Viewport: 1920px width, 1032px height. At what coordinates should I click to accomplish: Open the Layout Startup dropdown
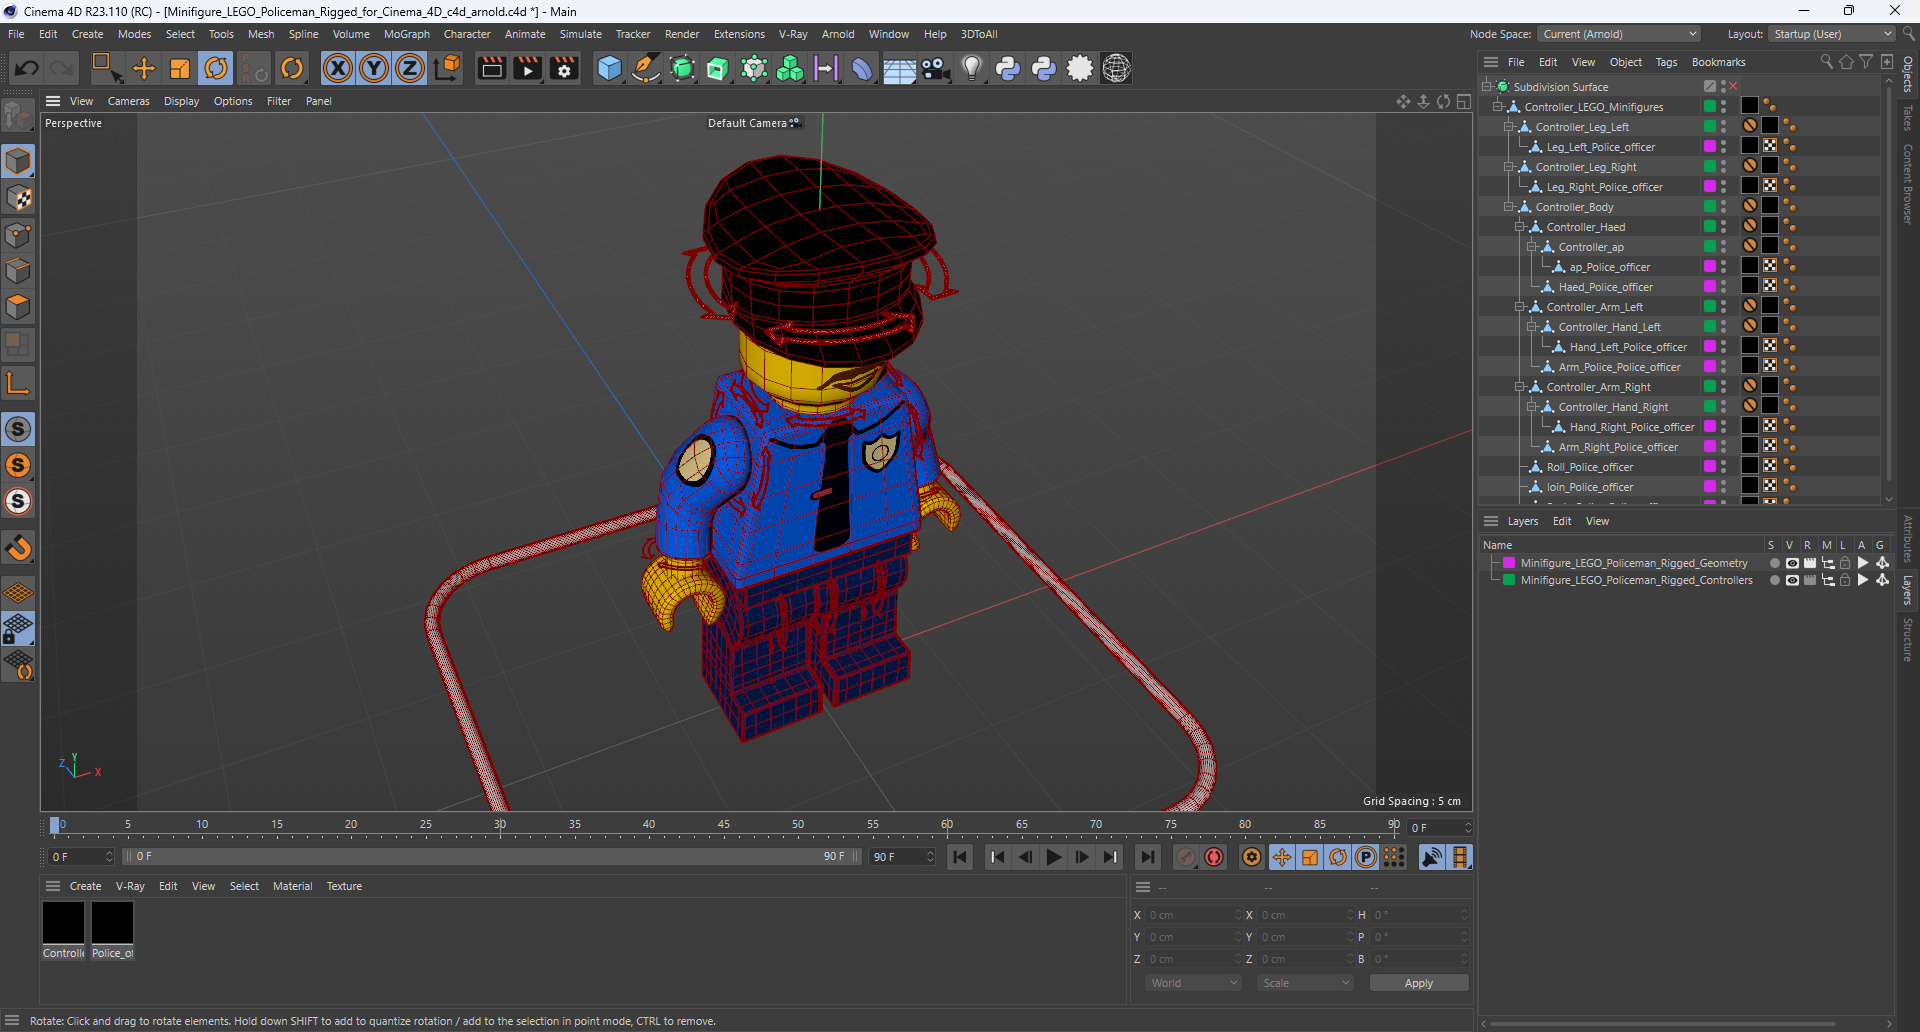coord(1832,34)
